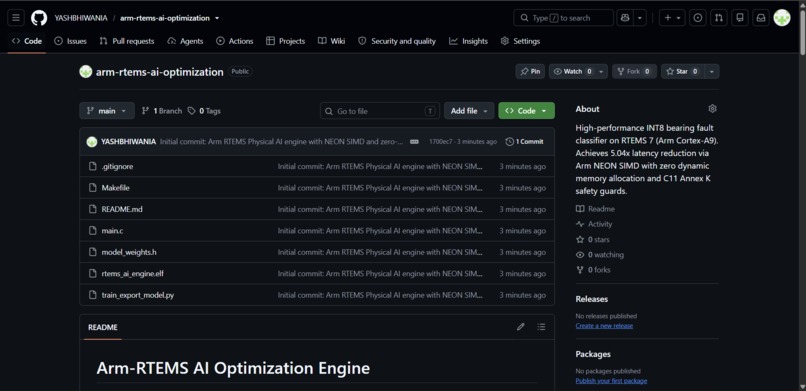Click Create a new release link
Screen dimensions: 806x391
click(x=604, y=326)
